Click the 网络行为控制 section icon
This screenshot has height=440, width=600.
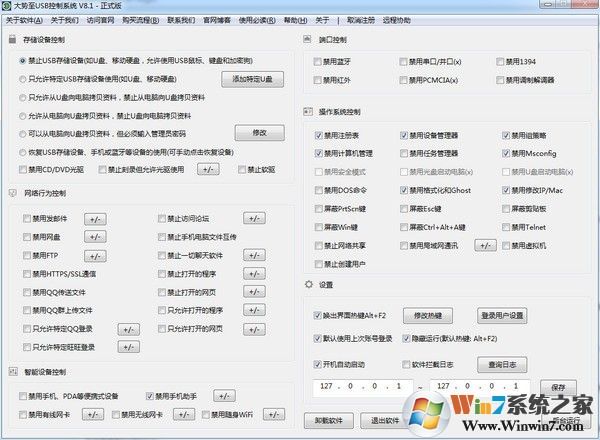[x=13, y=193]
